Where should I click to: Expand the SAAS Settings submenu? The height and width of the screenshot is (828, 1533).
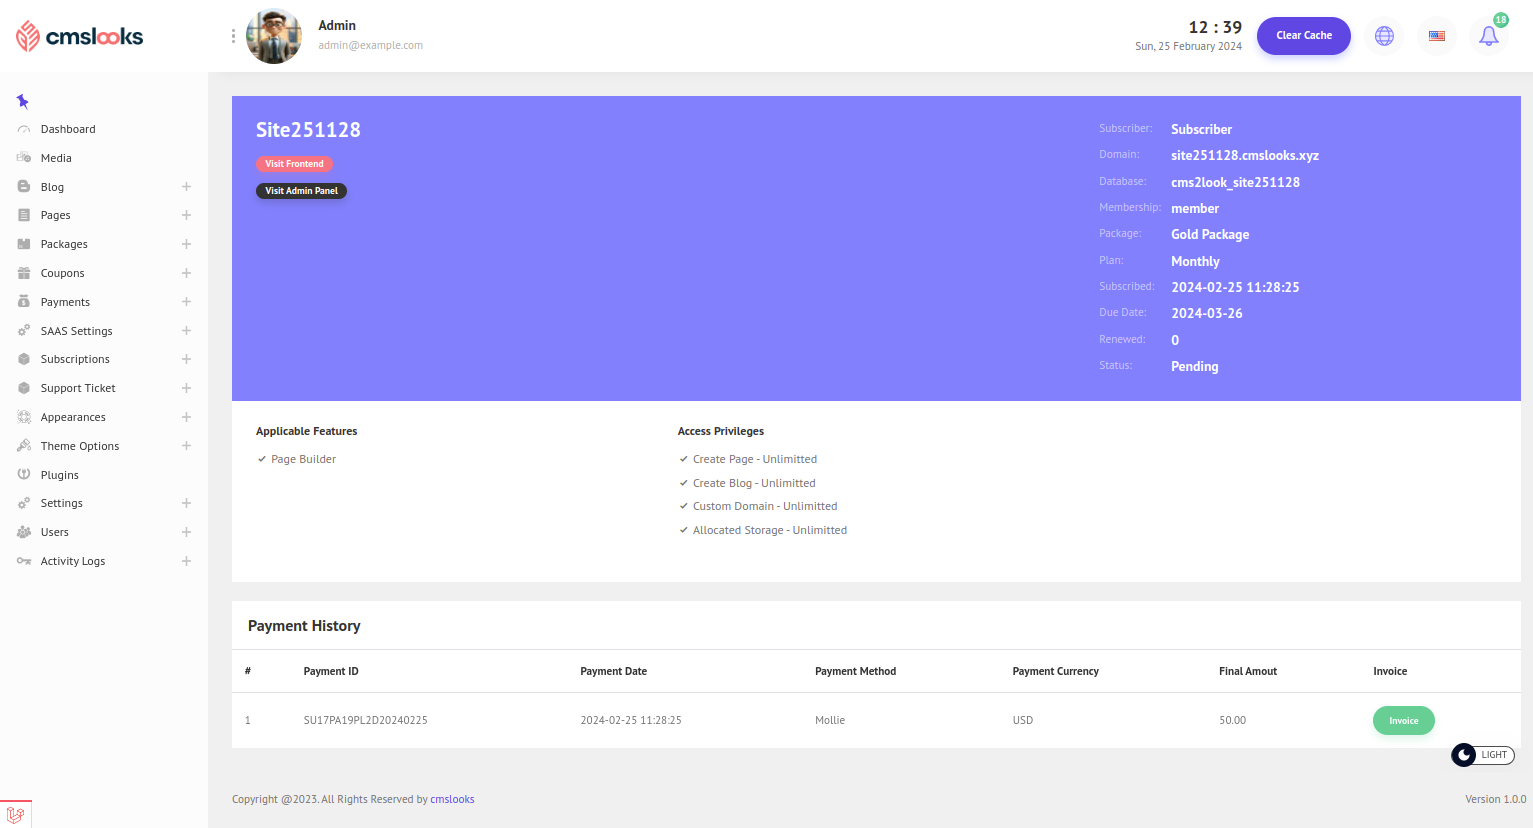[186, 331]
